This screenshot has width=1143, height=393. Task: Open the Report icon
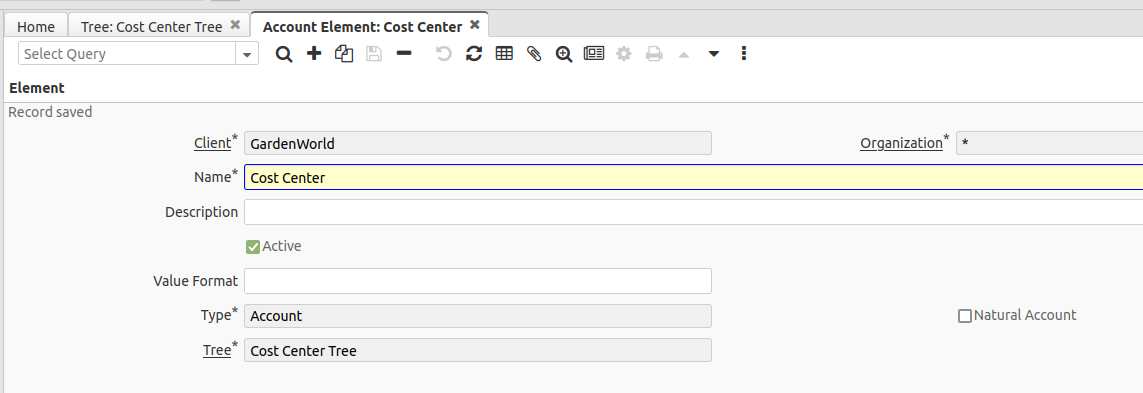point(594,53)
